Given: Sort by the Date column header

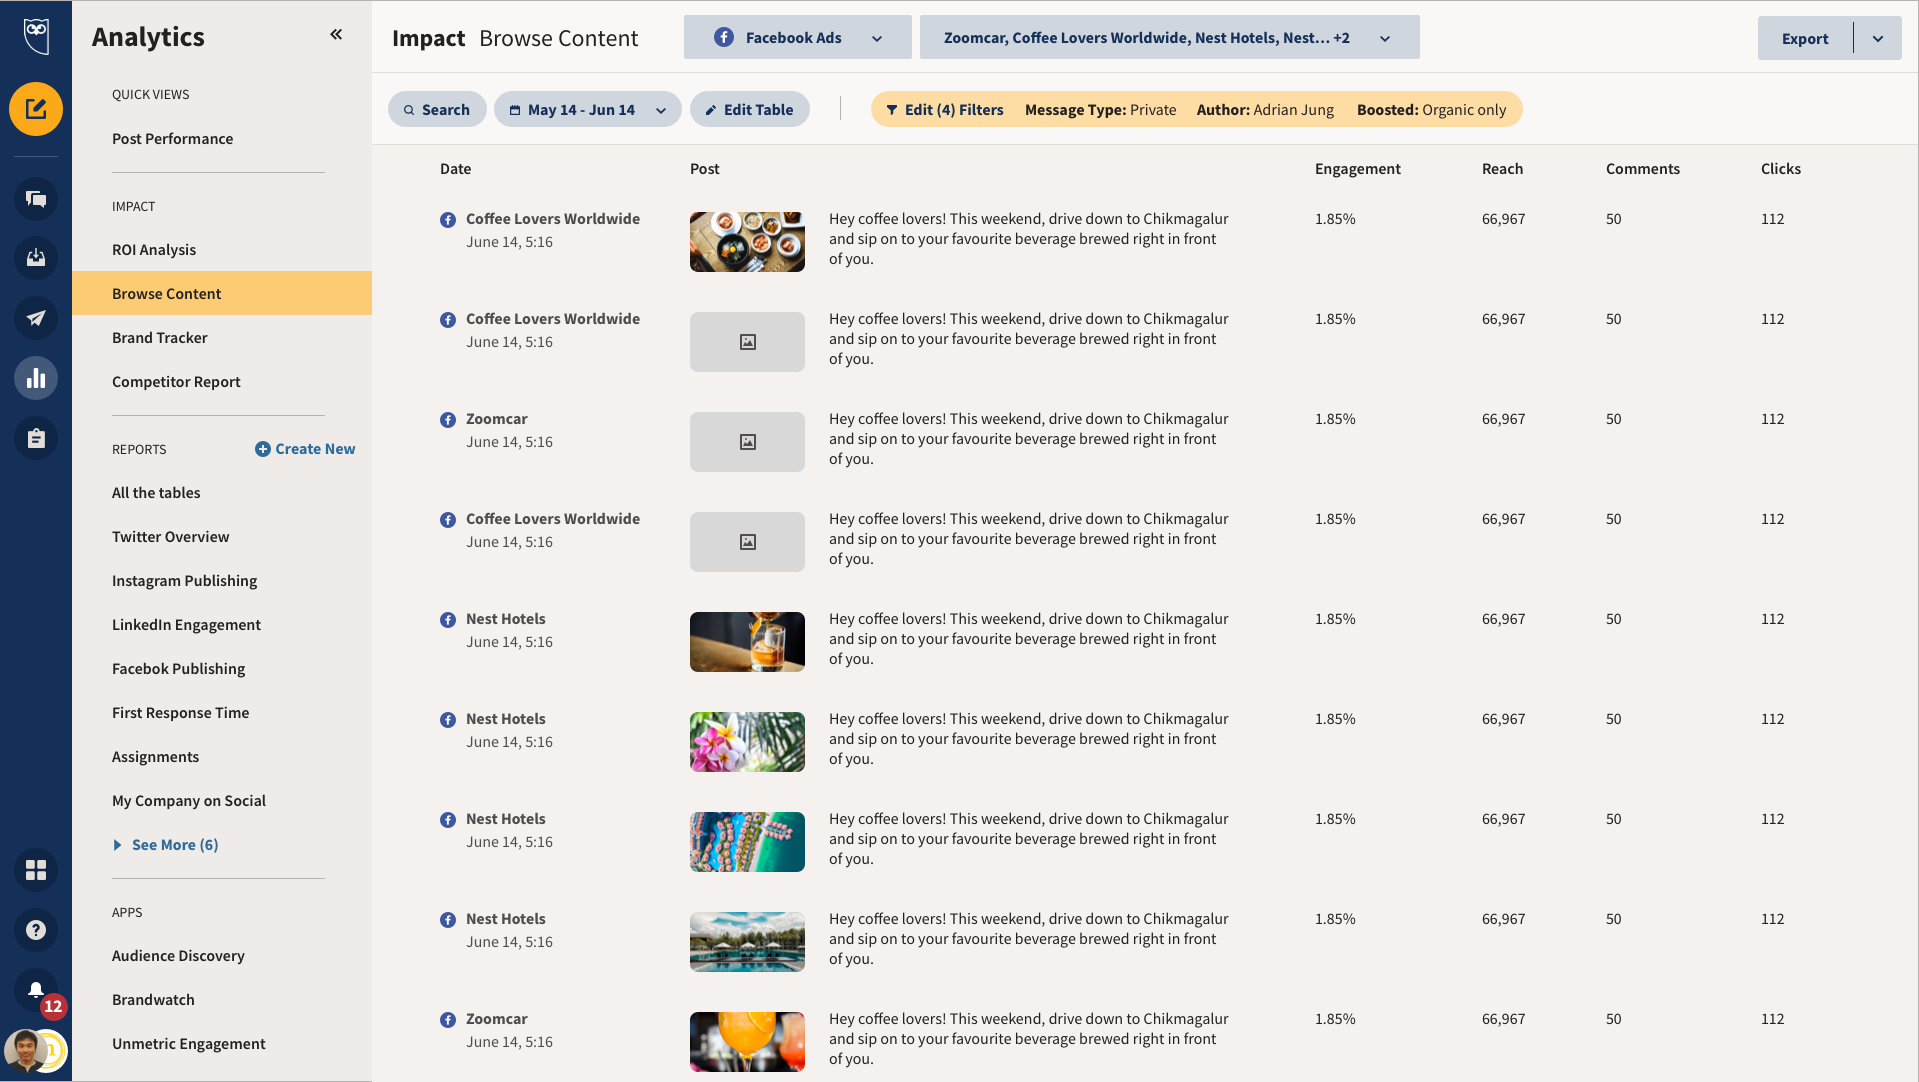Looking at the screenshot, I should point(456,169).
